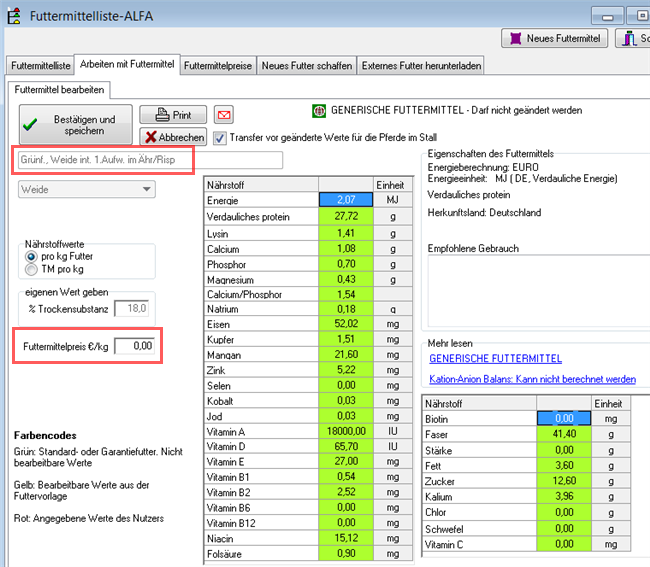The image size is (650, 567).
Task: Click the Selen row label
Action: pyautogui.click(x=218, y=386)
